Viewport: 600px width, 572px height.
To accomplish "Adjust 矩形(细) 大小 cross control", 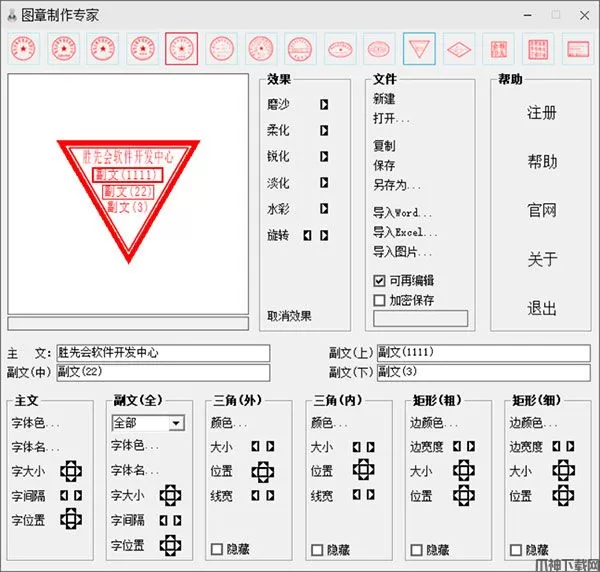I will [563, 470].
